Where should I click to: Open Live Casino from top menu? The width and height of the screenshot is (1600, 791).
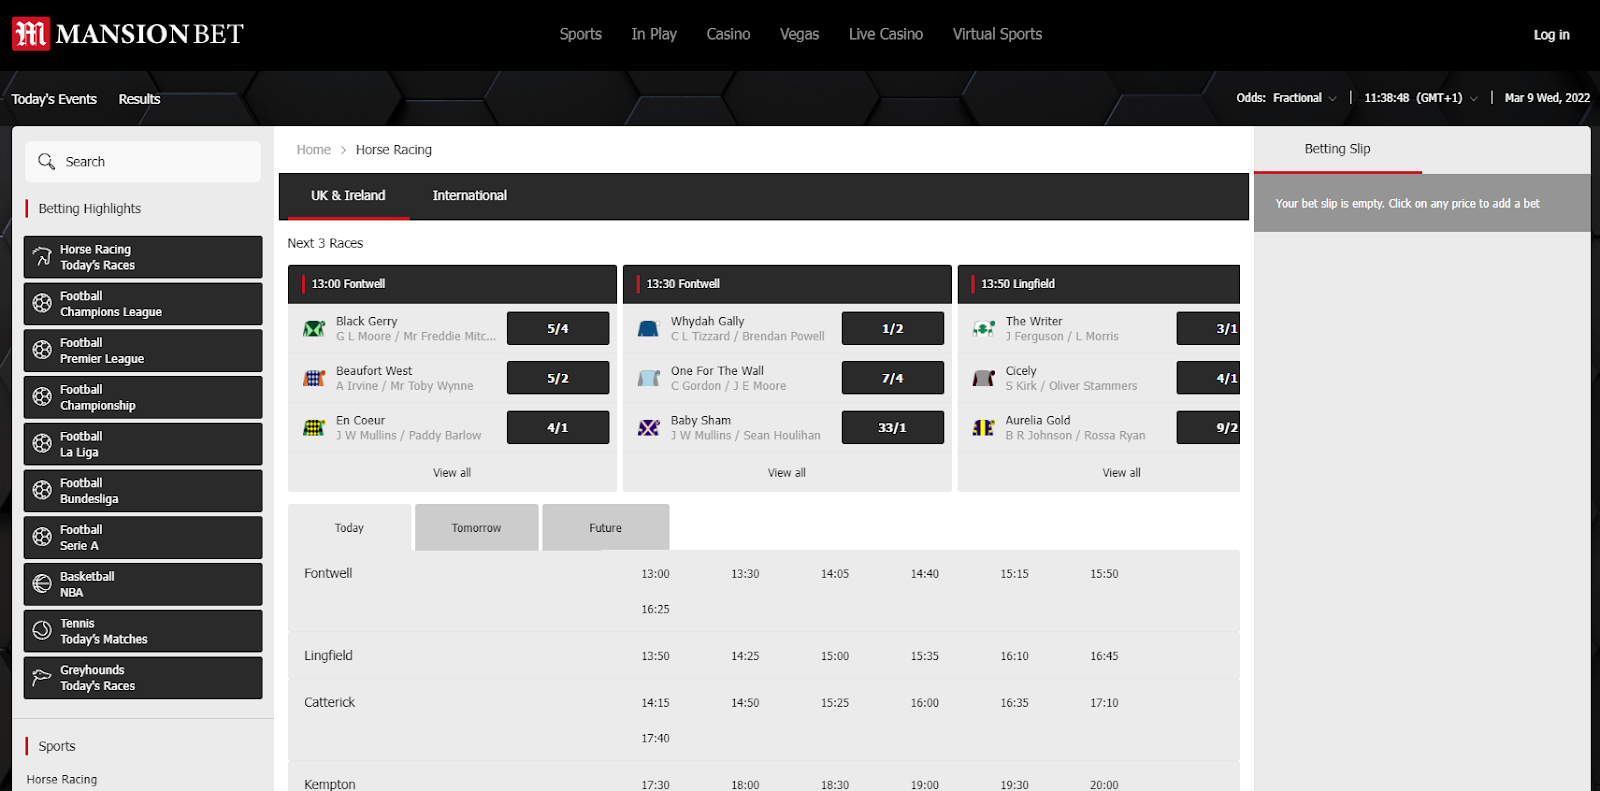886,34
